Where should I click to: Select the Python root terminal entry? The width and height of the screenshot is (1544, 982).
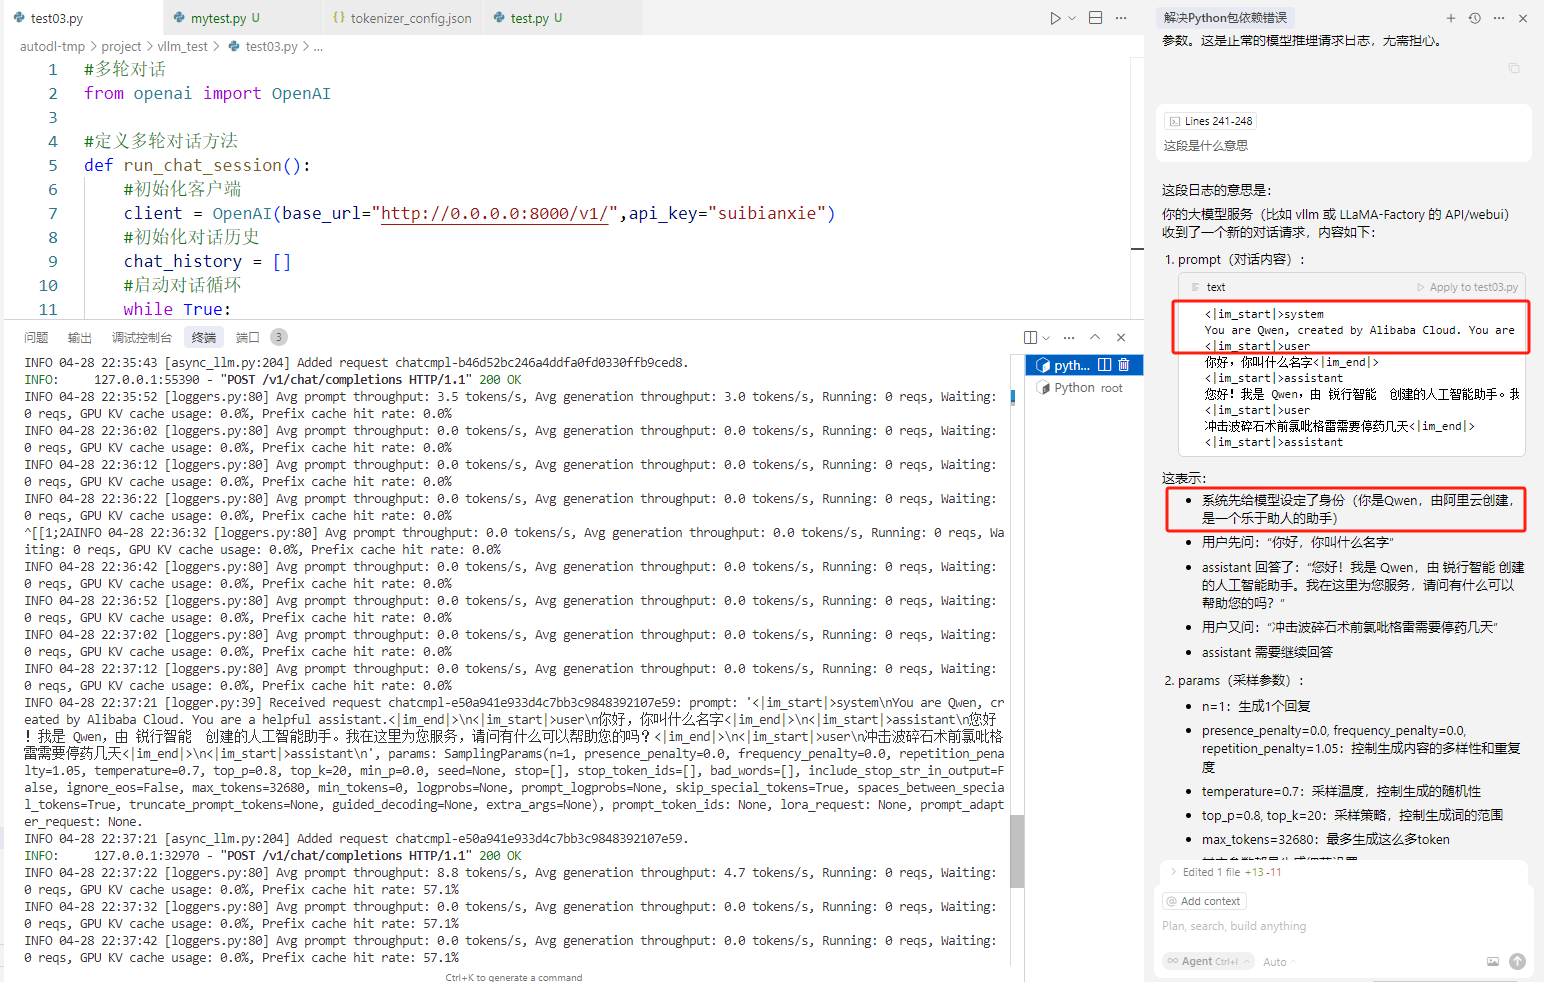click(1084, 388)
